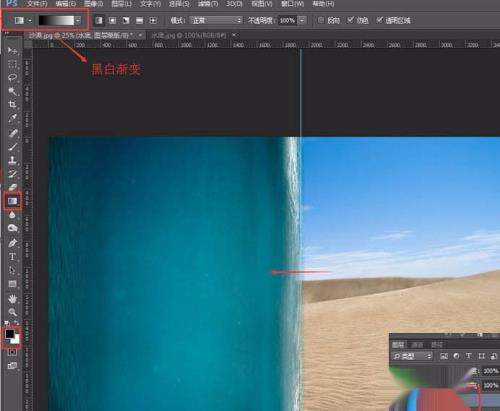This screenshot has width=500, height=411.
Task: Choose Diamond gradient style
Action: [x=153, y=21]
